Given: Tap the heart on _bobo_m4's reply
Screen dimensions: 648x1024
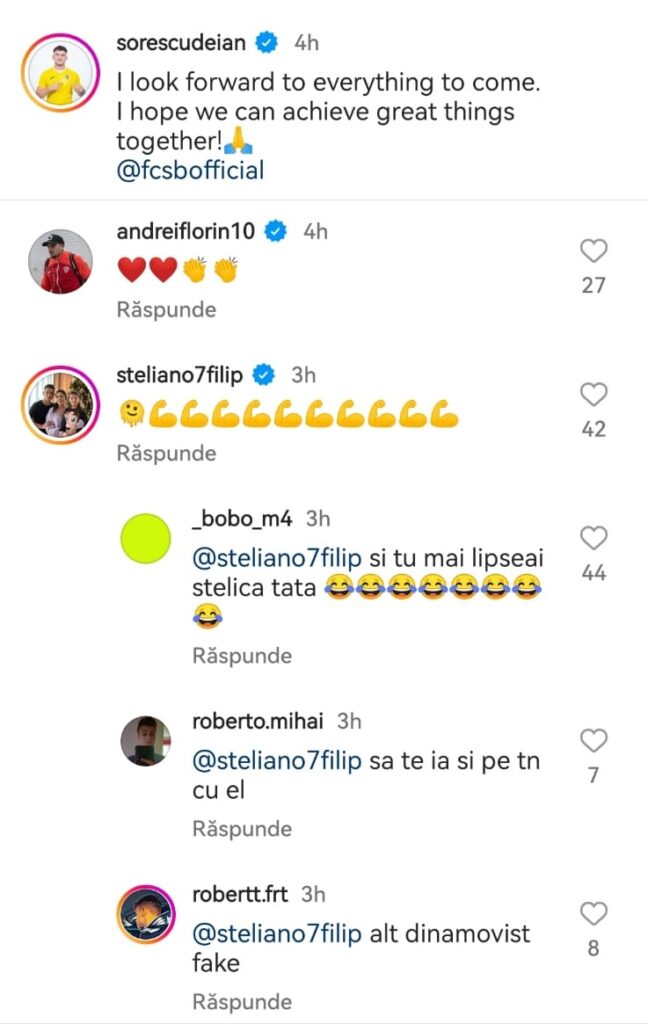Looking at the screenshot, I should (594, 539).
